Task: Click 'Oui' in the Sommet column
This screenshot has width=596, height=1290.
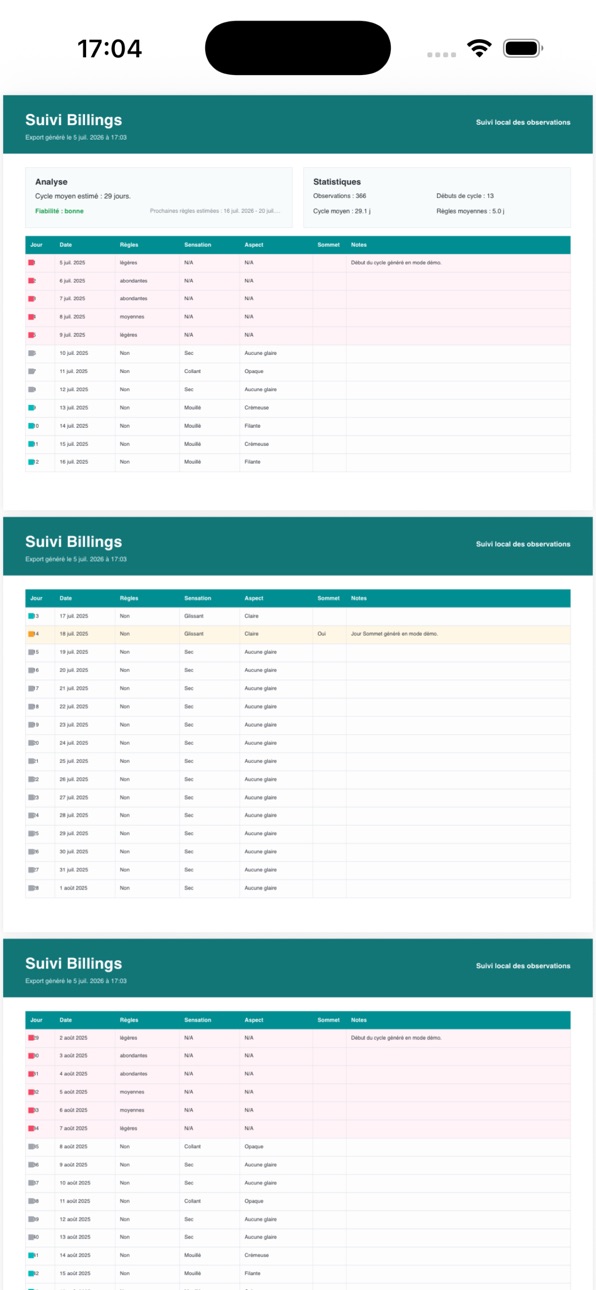Action: click(321, 634)
